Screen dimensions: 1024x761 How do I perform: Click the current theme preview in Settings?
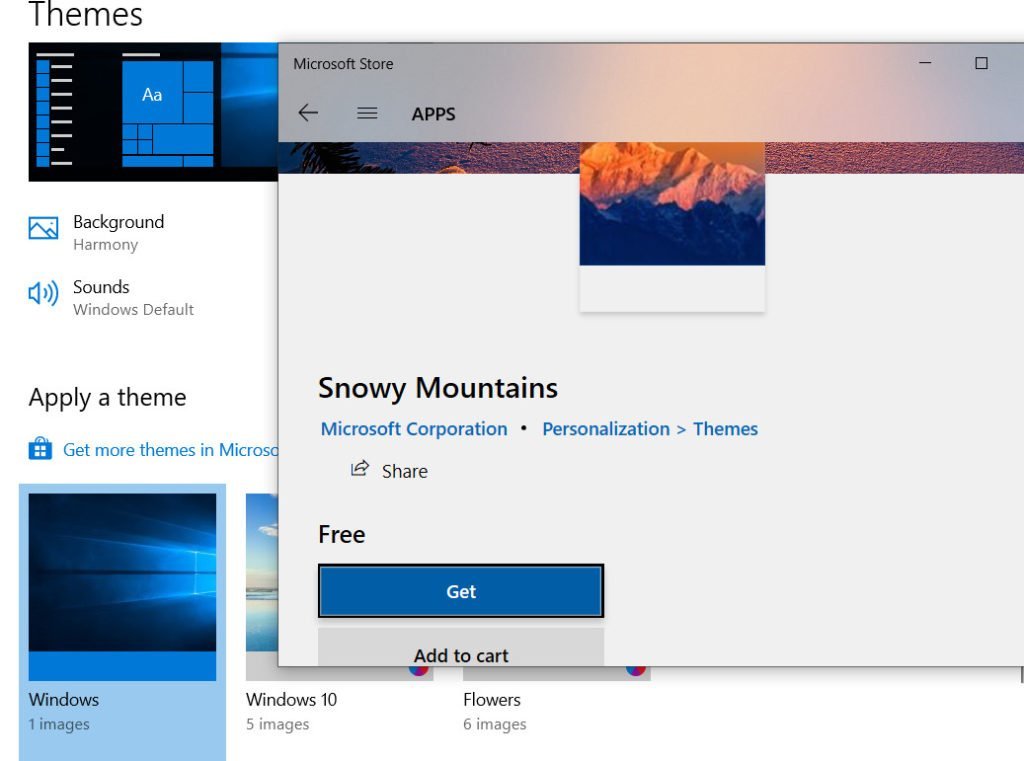(x=153, y=112)
